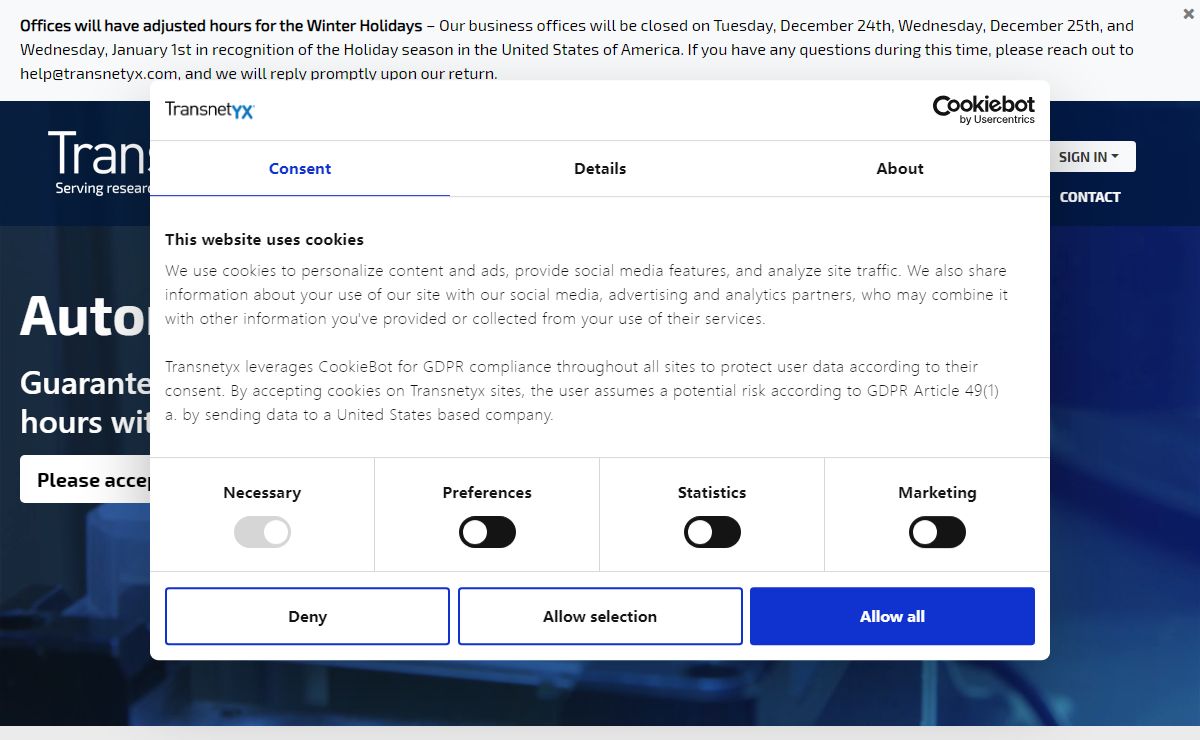Click the 'This website uses cookies' heading
Viewport: 1200px width, 740px height.
tap(264, 240)
